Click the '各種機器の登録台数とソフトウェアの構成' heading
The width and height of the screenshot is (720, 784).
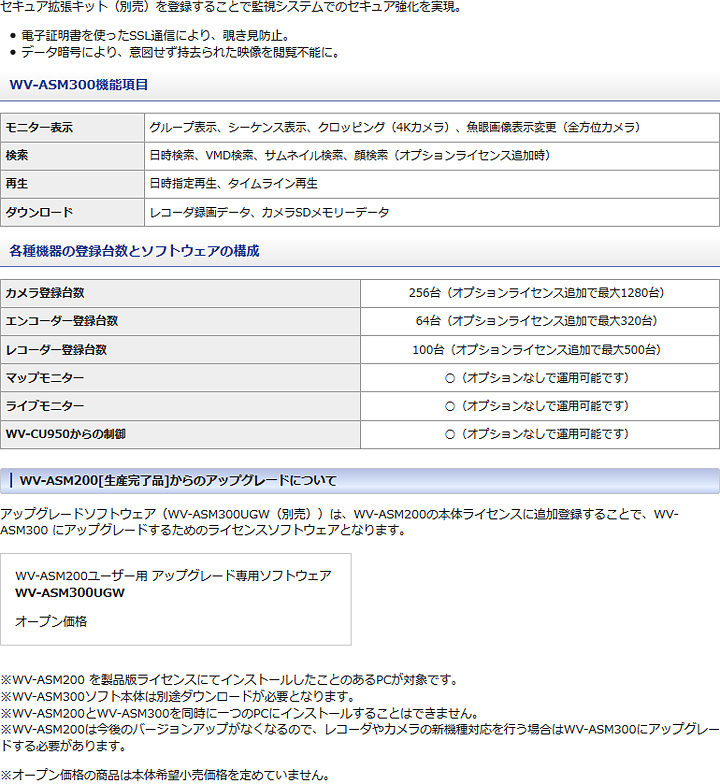[134, 250]
